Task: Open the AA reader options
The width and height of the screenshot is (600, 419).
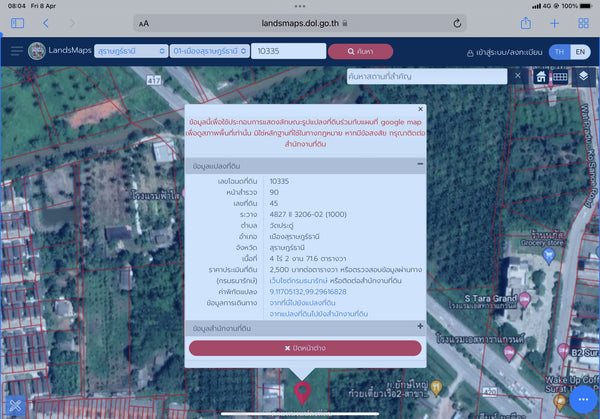Action: click(x=144, y=24)
